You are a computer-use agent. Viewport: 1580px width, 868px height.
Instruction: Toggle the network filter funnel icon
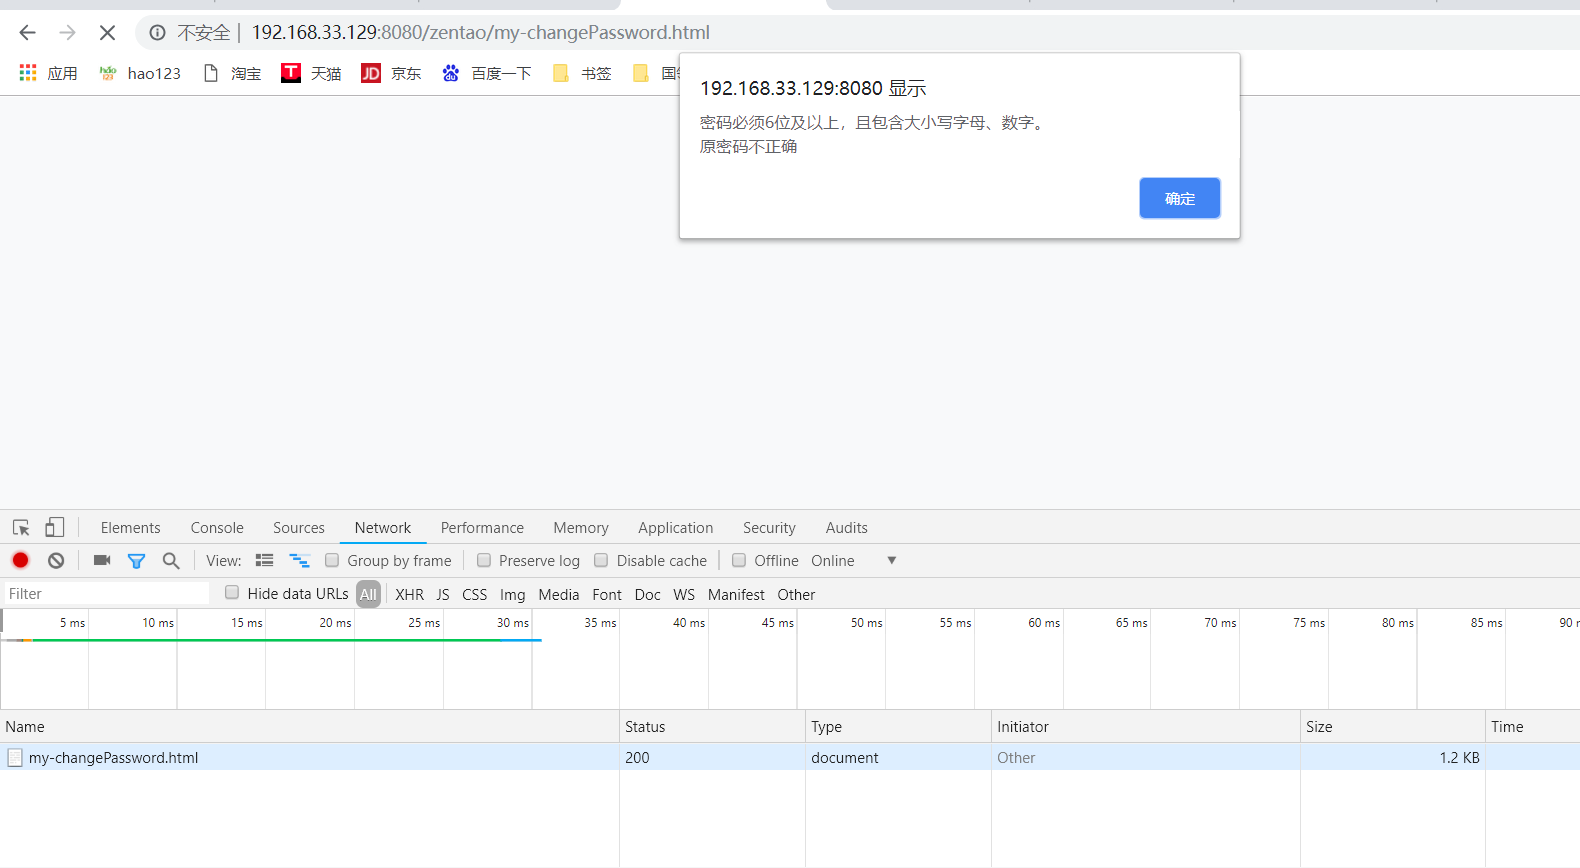[x=136, y=561]
